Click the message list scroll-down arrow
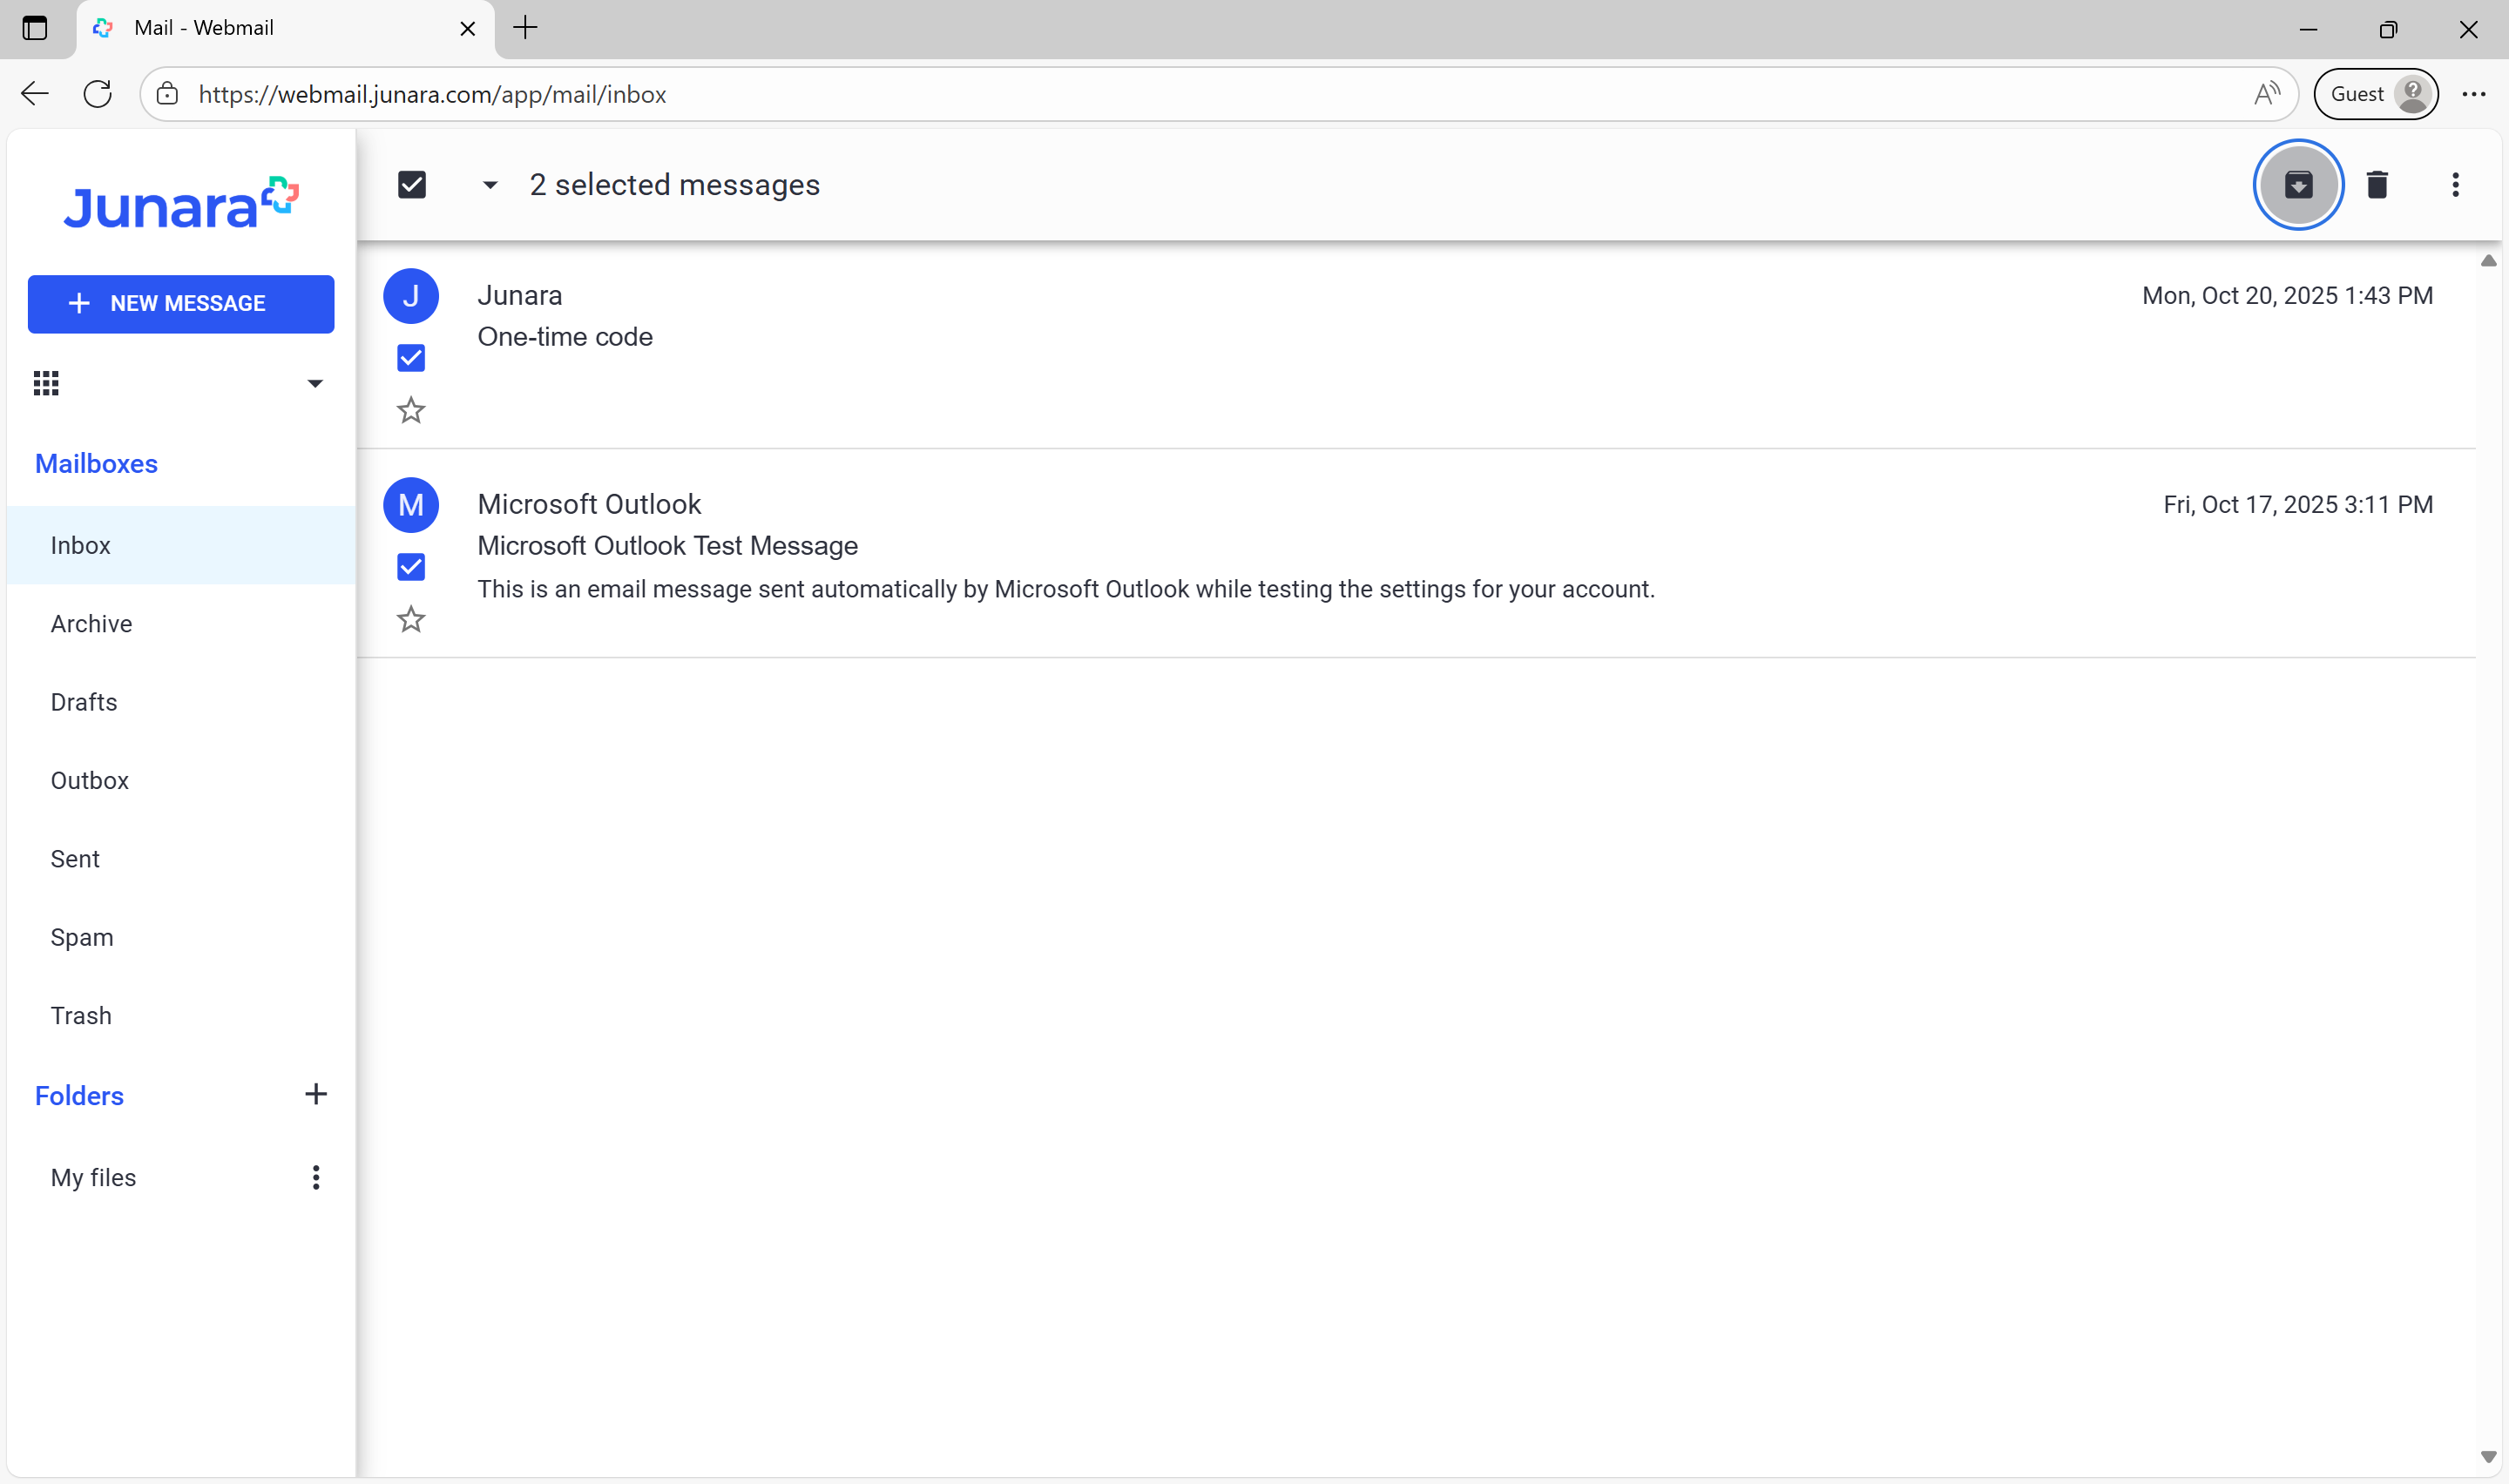The image size is (2509, 1484). [2488, 1457]
